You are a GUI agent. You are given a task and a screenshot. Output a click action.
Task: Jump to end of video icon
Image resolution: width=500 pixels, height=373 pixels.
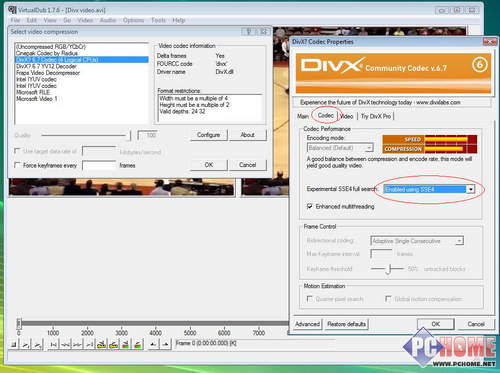pyautogui.click(x=89, y=344)
